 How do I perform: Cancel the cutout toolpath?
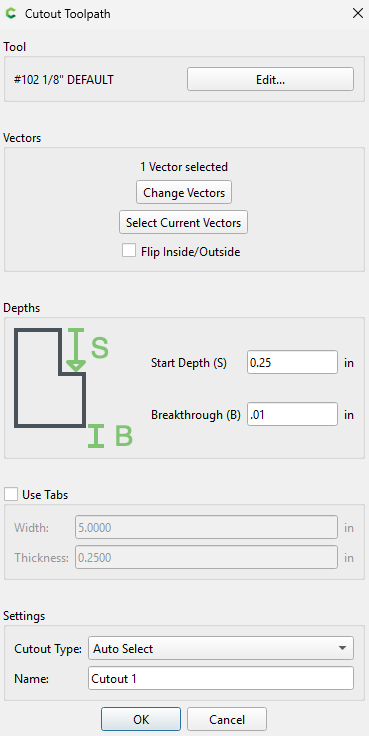[x=227, y=719]
